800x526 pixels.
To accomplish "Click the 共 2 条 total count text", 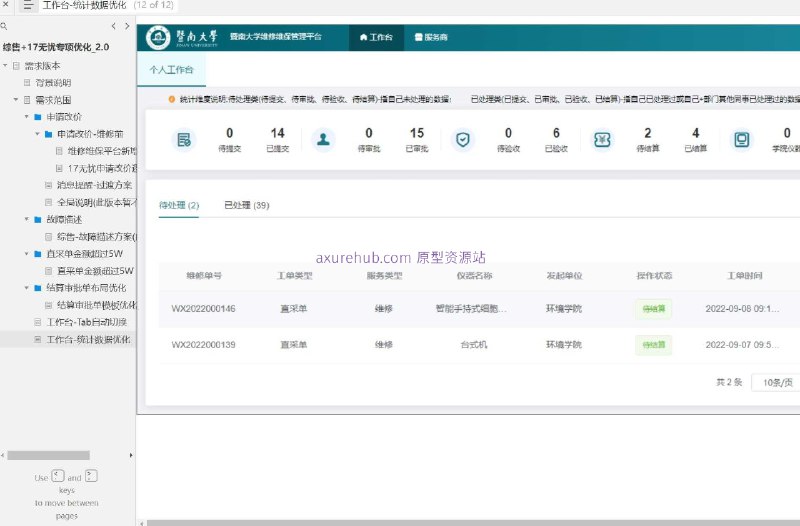I will point(729,382).
